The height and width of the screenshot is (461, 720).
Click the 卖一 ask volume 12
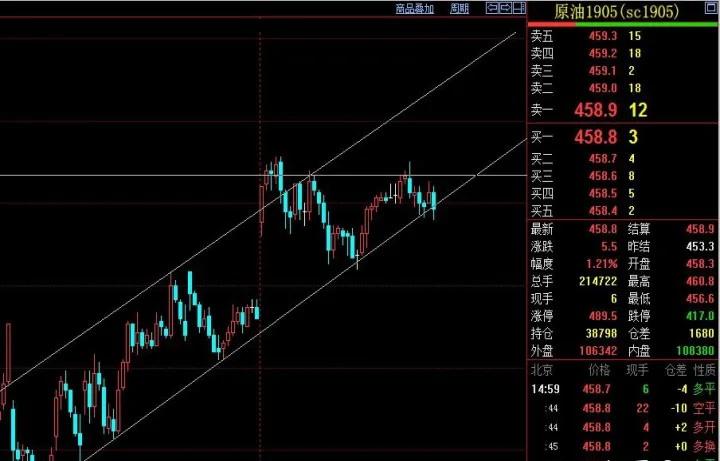click(638, 110)
